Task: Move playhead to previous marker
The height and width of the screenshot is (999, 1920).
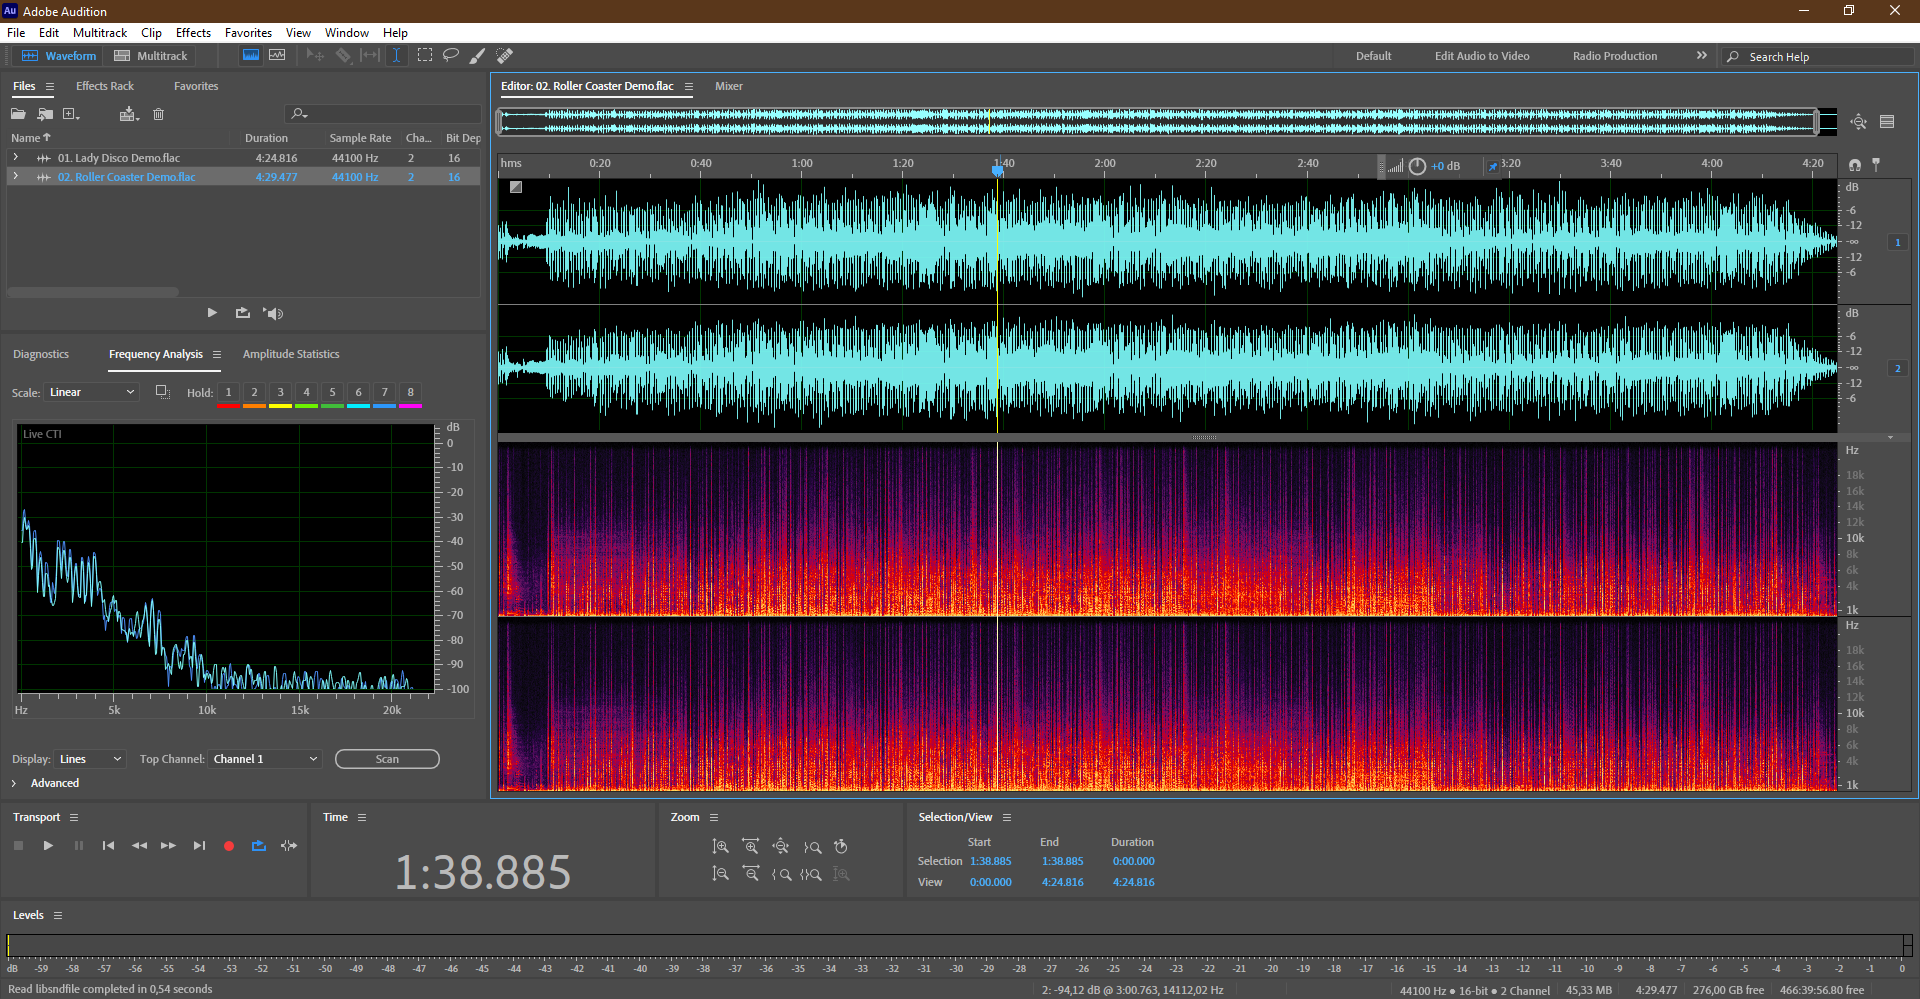Action: (x=108, y=846)
